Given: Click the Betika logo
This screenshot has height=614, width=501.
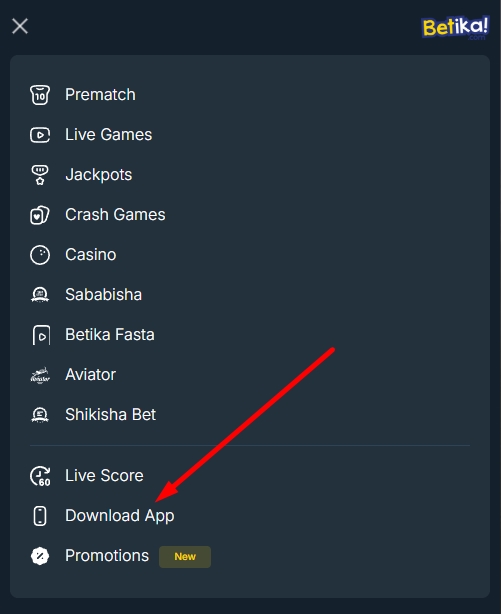Looking at the screenshot, I should pyautogui.click(x=456, y=27).
